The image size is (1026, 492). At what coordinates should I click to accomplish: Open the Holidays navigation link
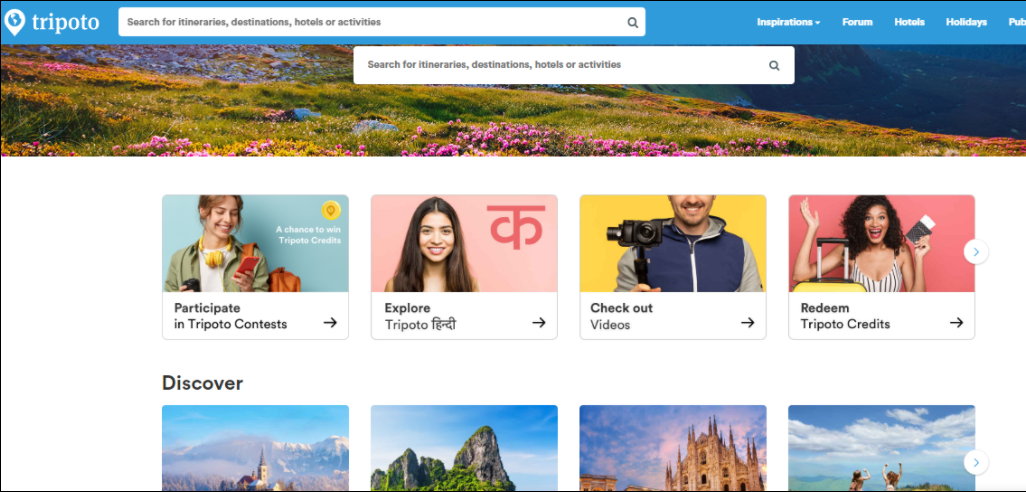click(966, 22)
